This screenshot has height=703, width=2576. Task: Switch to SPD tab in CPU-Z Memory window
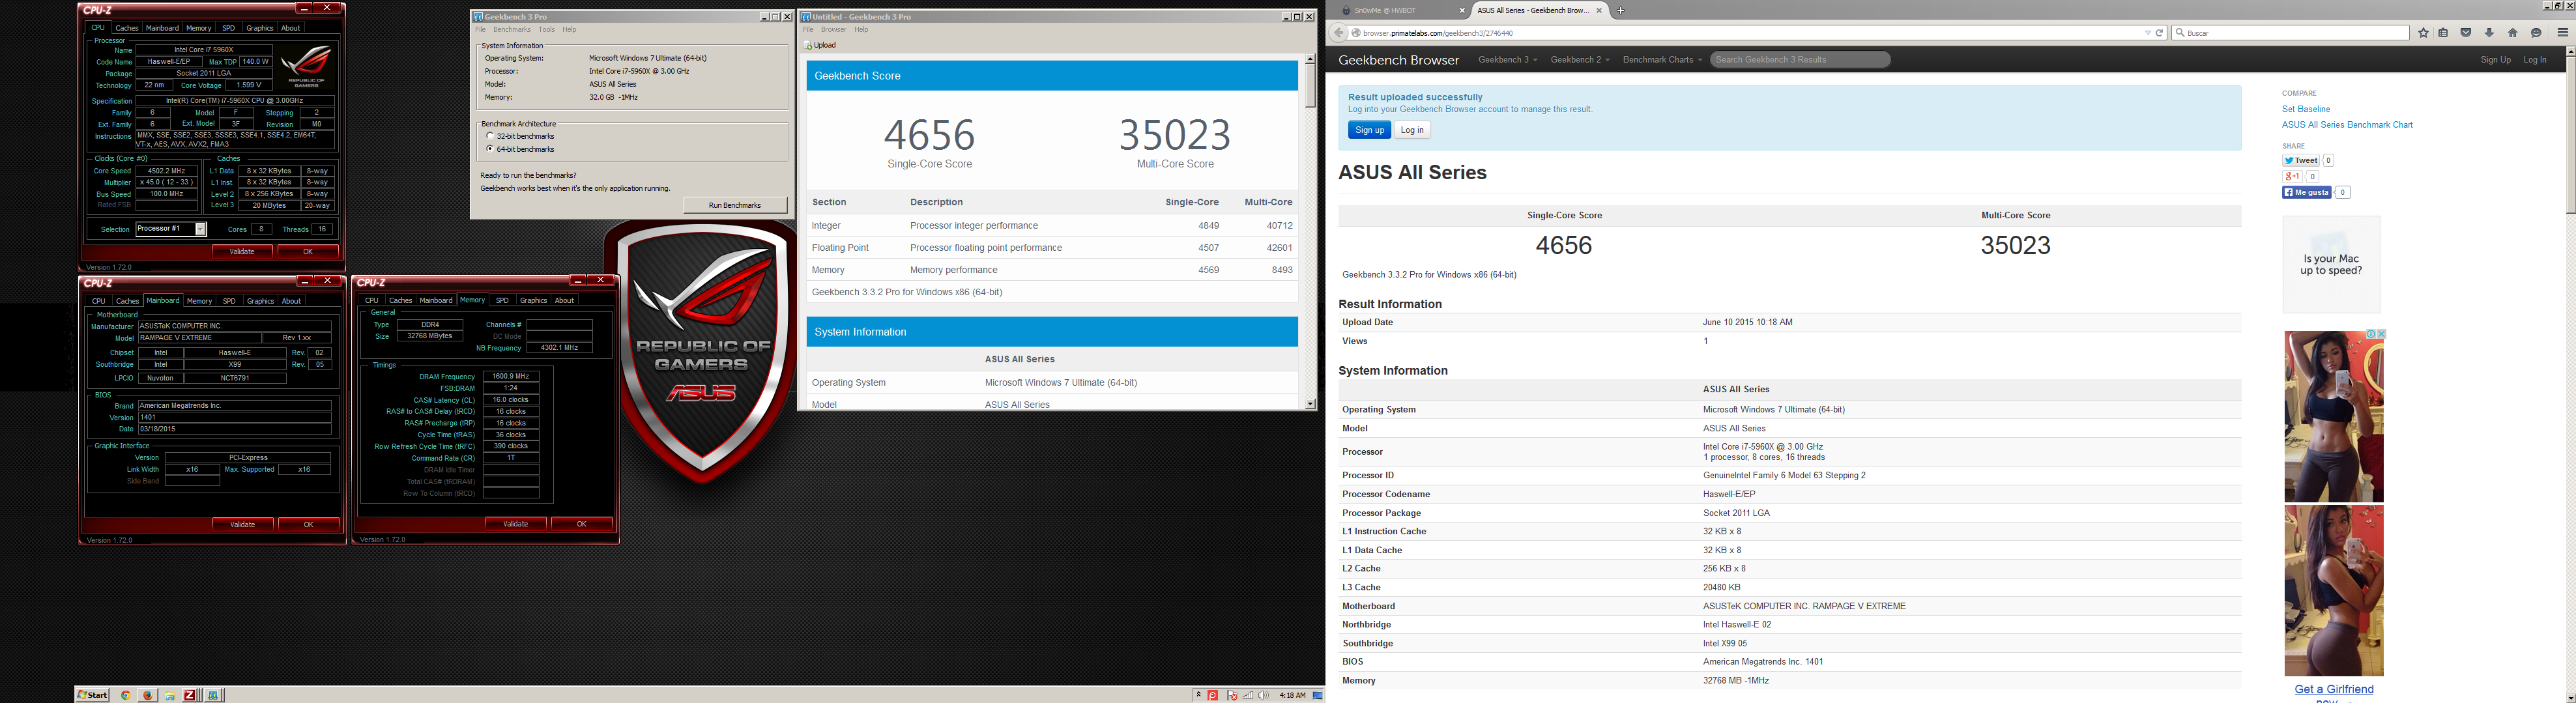(502, 300)
